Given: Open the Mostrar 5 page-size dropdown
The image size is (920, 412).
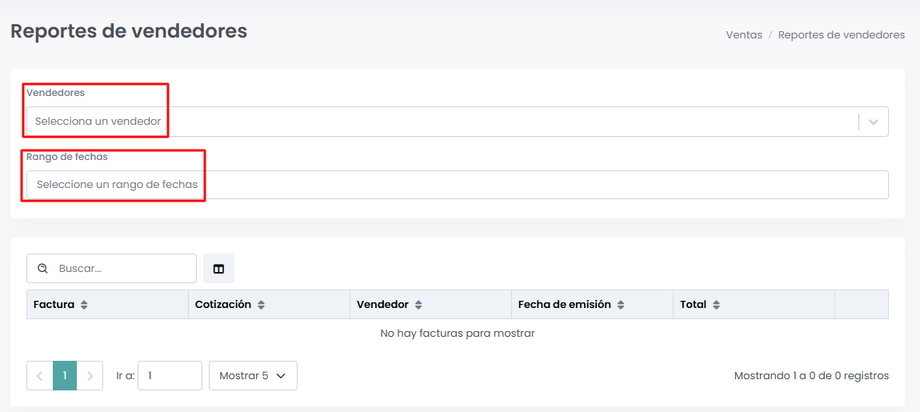Looking at the screenshot, I should tap(253, 376).
